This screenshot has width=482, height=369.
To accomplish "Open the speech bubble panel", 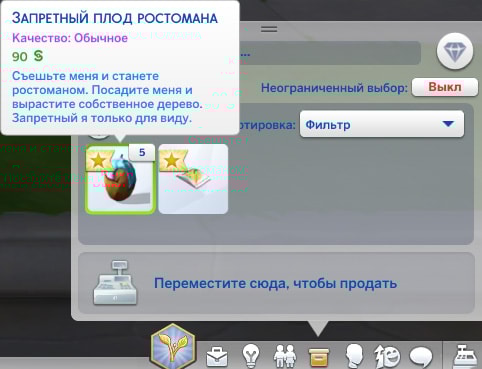I will click(420, 356).
